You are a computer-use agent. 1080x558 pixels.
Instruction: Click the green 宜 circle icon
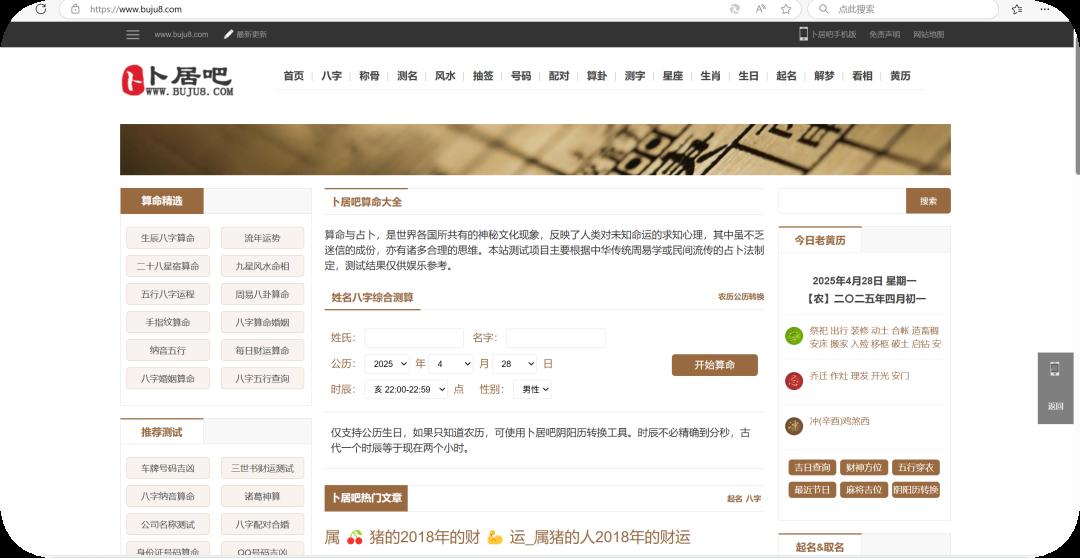pyautogui.click(x=794, y=336)
